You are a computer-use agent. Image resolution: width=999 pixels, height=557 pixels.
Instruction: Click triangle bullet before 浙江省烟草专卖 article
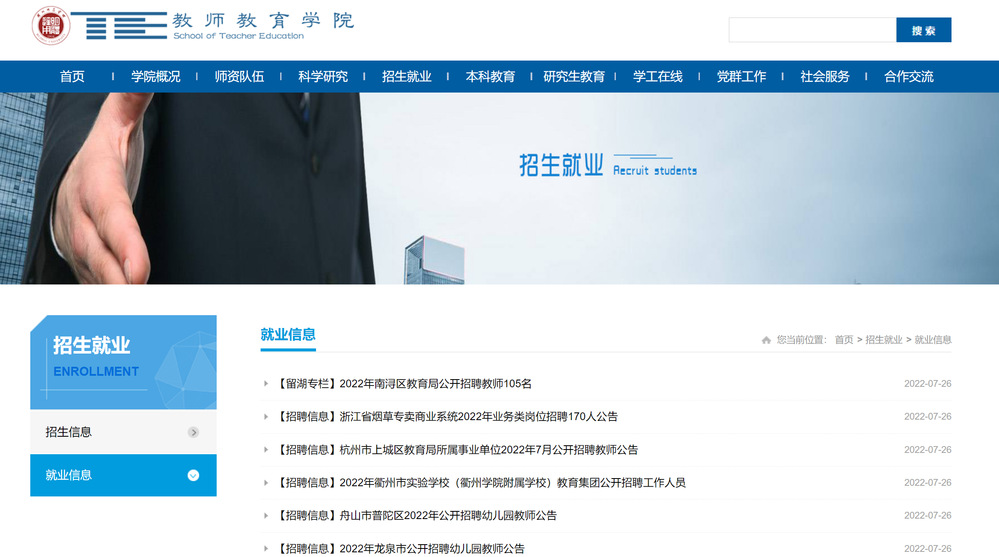coord(266,416)
